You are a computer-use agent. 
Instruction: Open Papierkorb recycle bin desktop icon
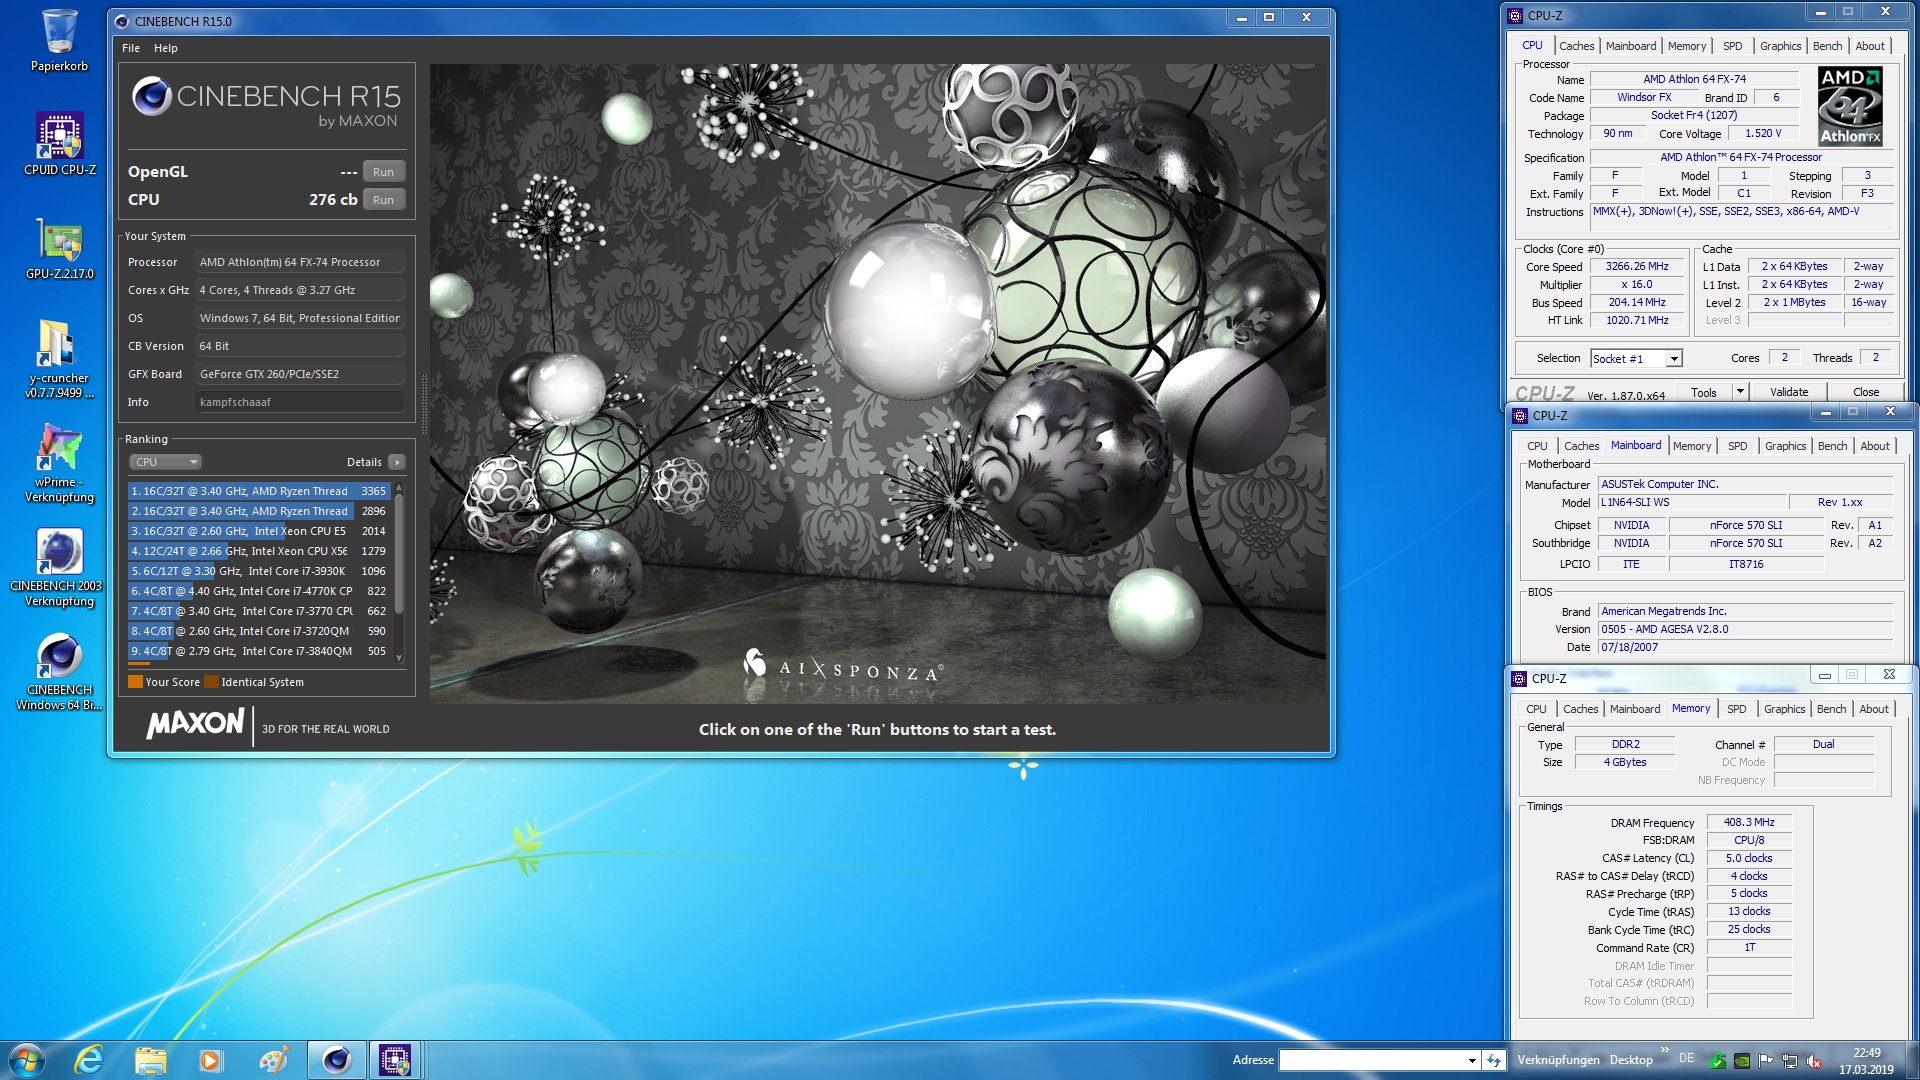[x=59, y=40]
